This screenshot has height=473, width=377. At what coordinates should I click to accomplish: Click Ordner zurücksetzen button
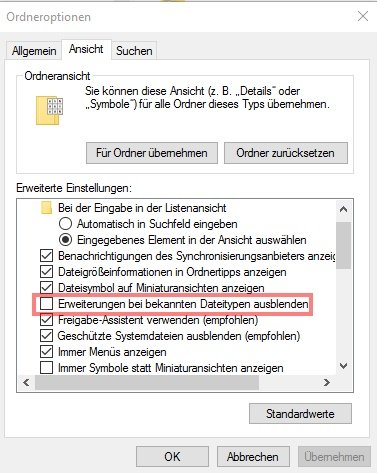(x=286, y=153)
